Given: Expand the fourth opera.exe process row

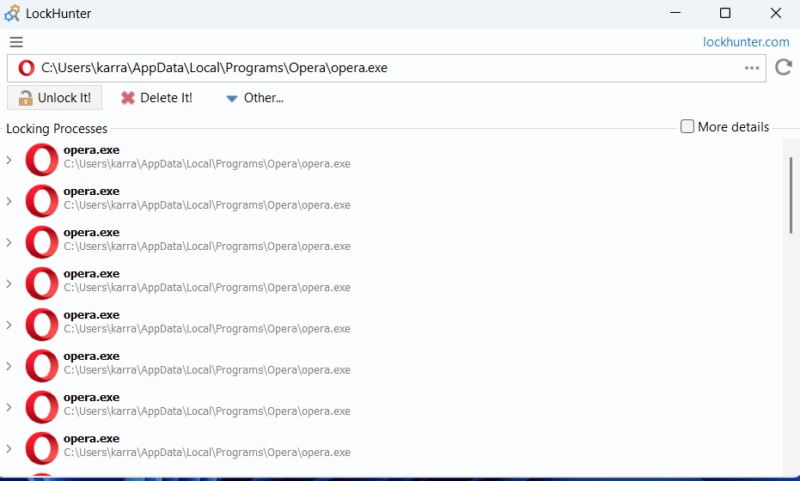Looking at the screenshot, I should tap(9, 284).
